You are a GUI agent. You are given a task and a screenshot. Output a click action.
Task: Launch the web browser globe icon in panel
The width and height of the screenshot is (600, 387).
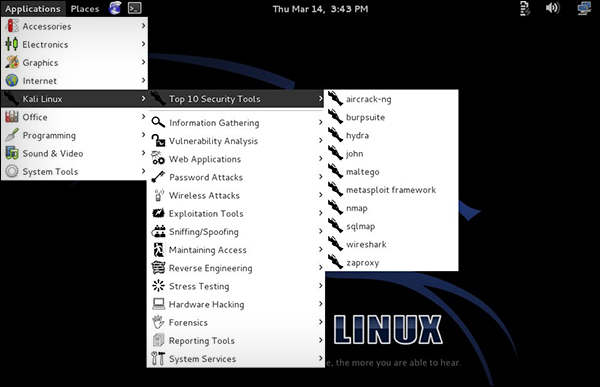[x=115, y=8]
